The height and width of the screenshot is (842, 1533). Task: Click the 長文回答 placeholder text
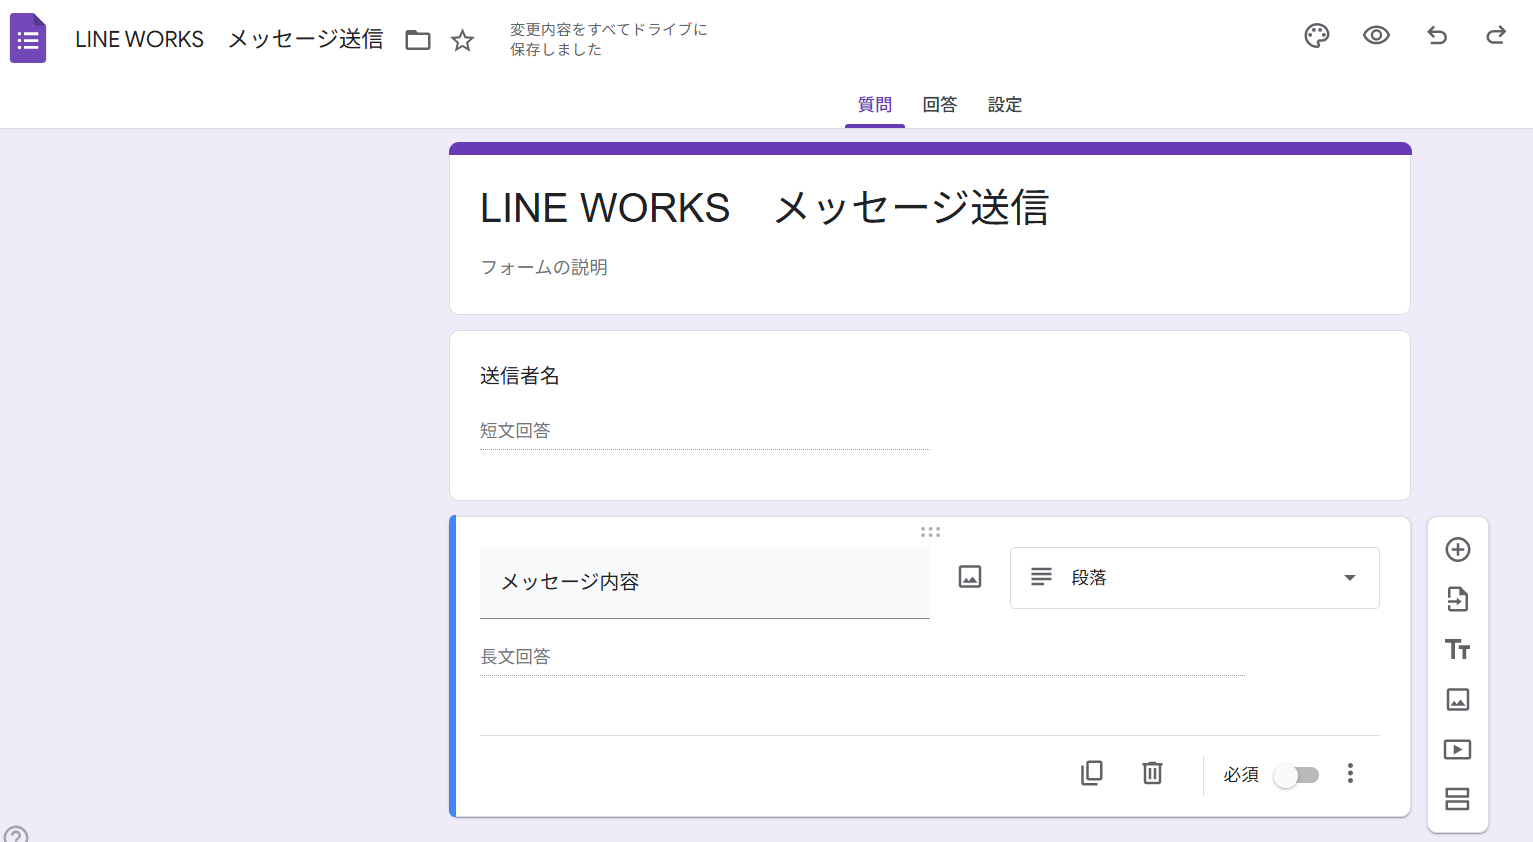pos(515,657)
